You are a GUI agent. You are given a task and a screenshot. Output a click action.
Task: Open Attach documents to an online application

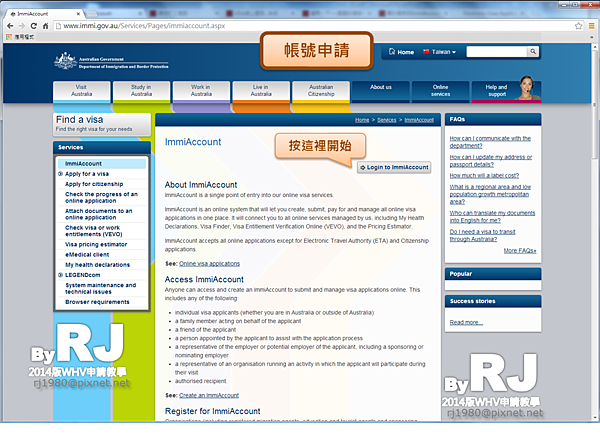98,214
